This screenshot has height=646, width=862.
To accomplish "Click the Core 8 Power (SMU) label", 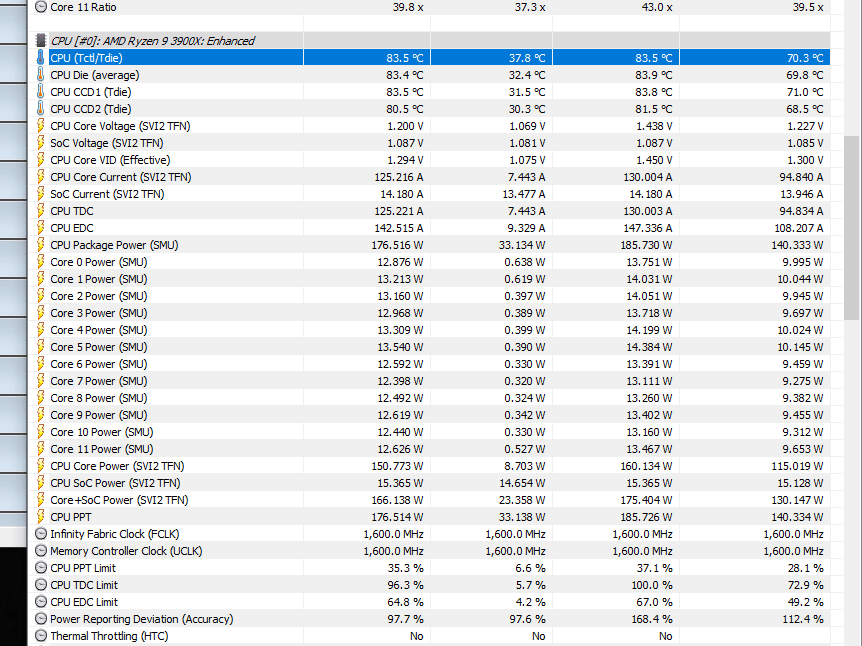I will 99,398.
